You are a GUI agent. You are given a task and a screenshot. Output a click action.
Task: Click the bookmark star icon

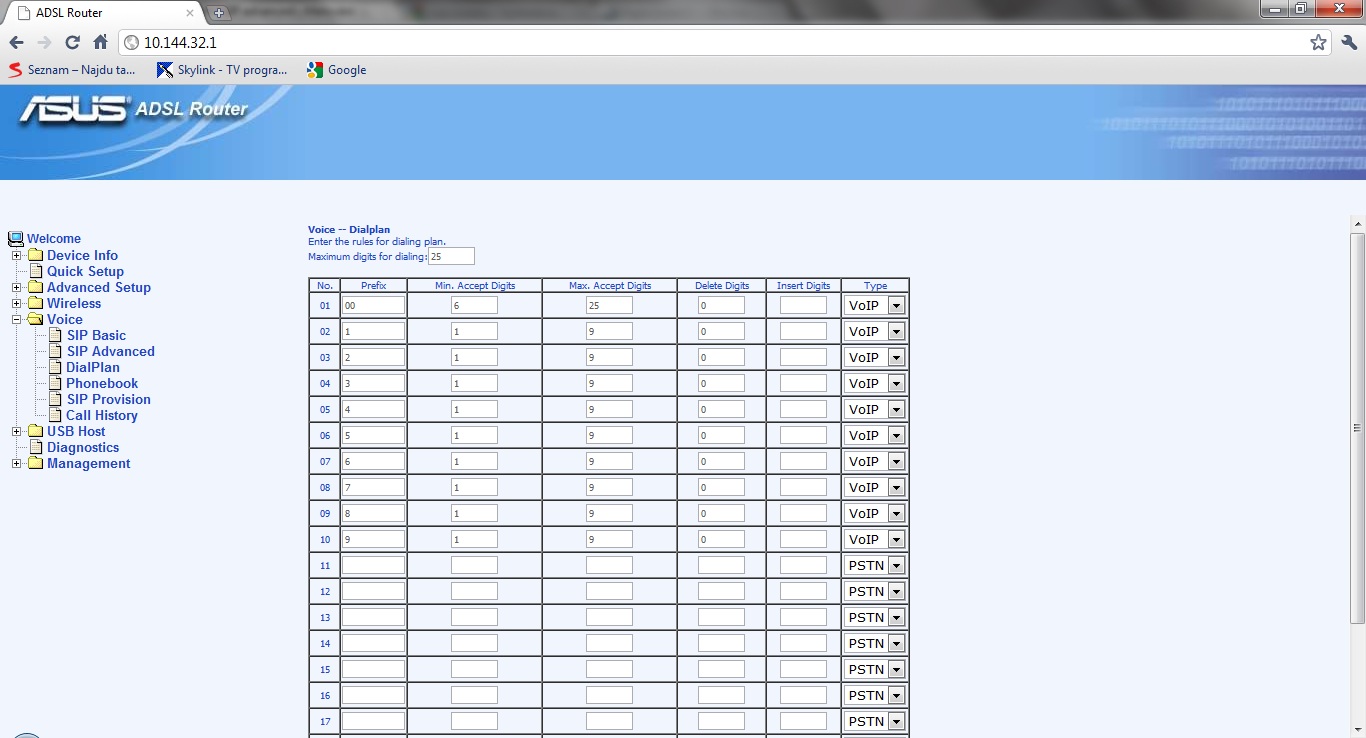(1318, 42)
